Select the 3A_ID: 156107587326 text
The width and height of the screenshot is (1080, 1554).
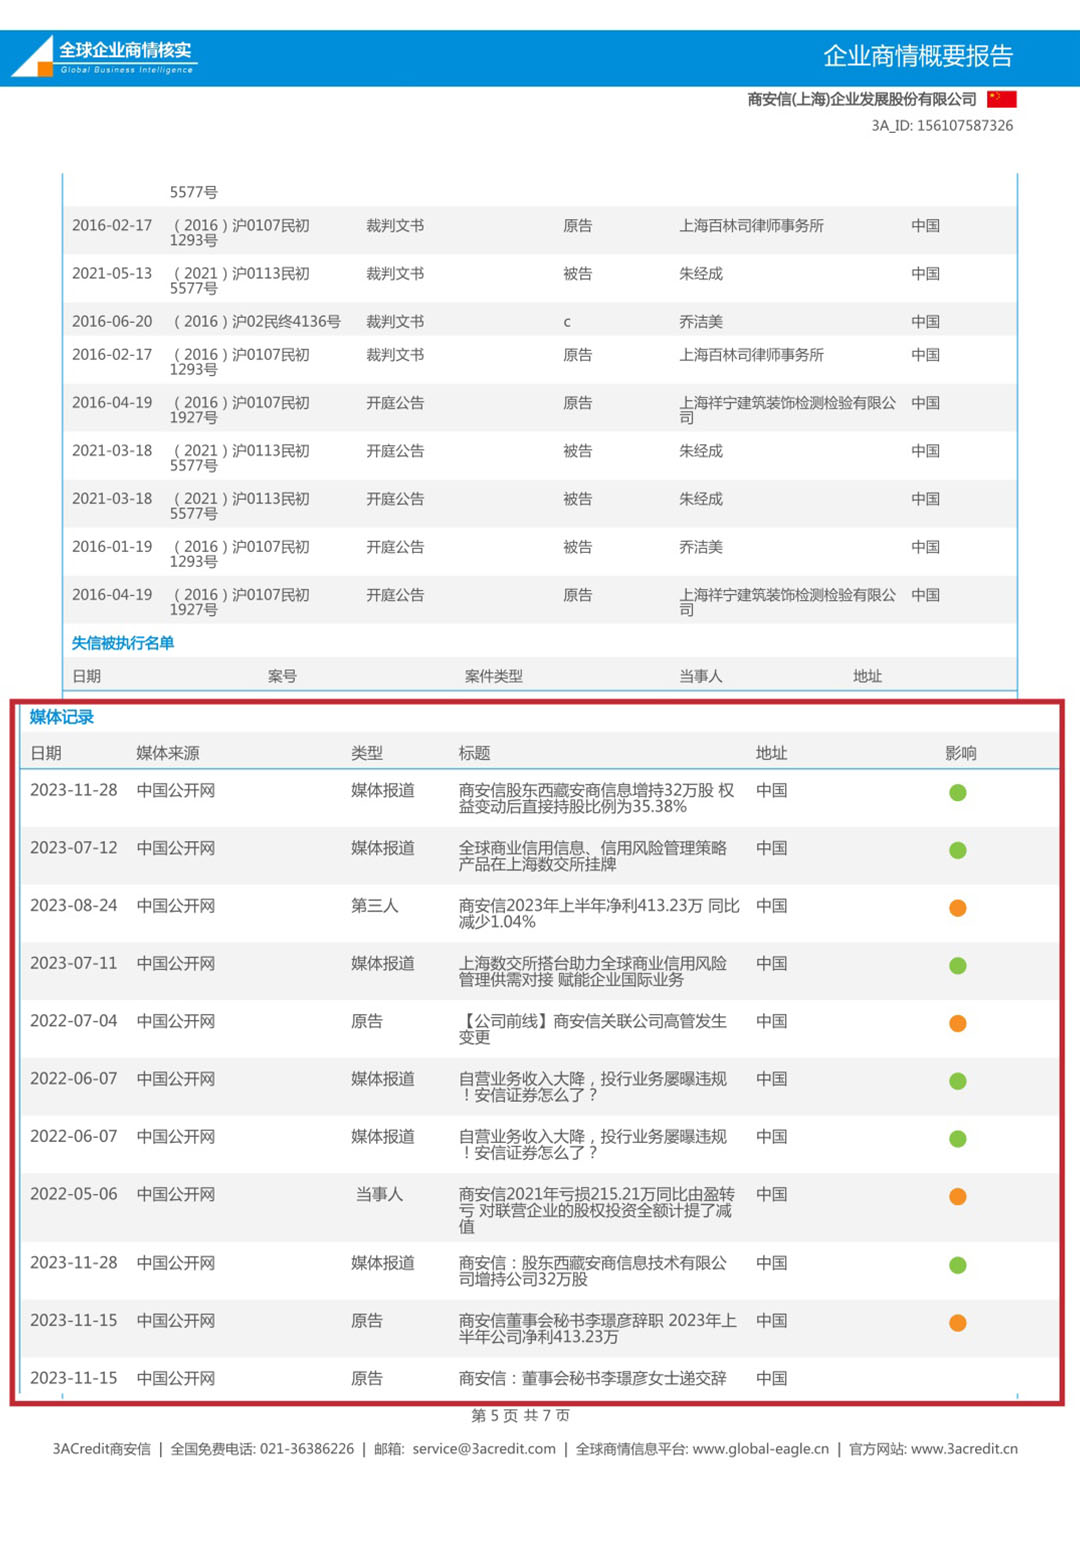point(942,126)
